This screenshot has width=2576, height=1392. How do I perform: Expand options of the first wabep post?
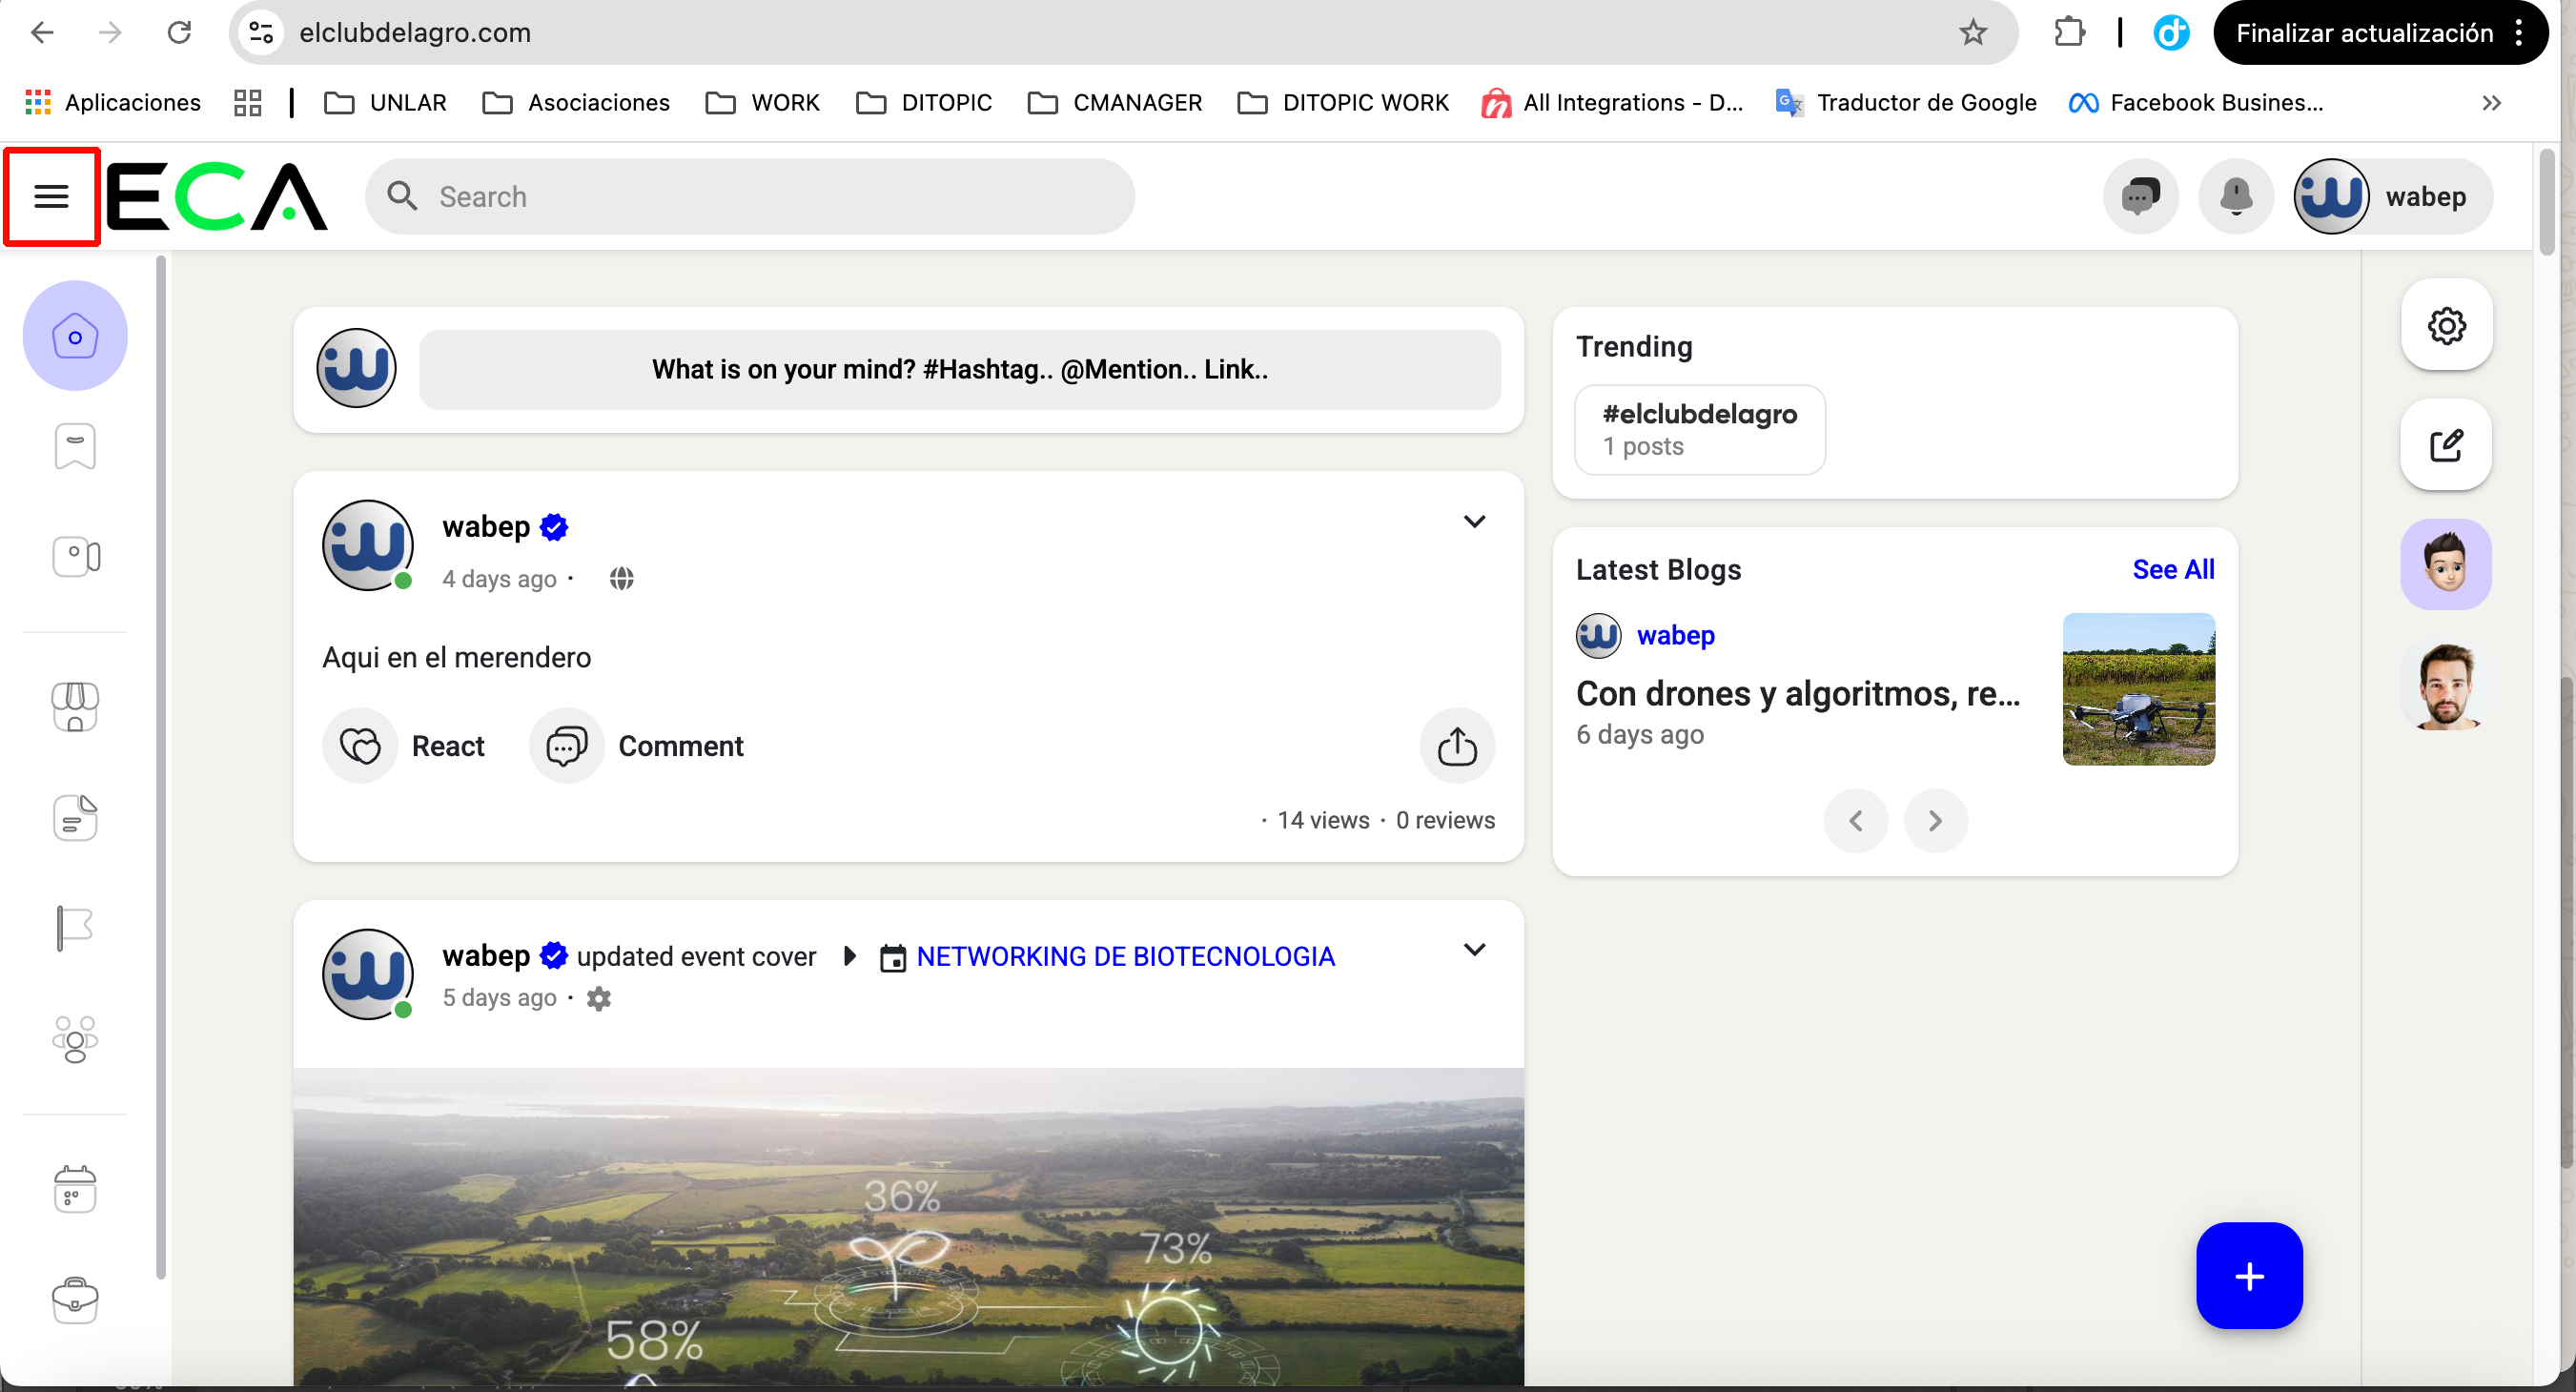click(x=1474, y=521)
